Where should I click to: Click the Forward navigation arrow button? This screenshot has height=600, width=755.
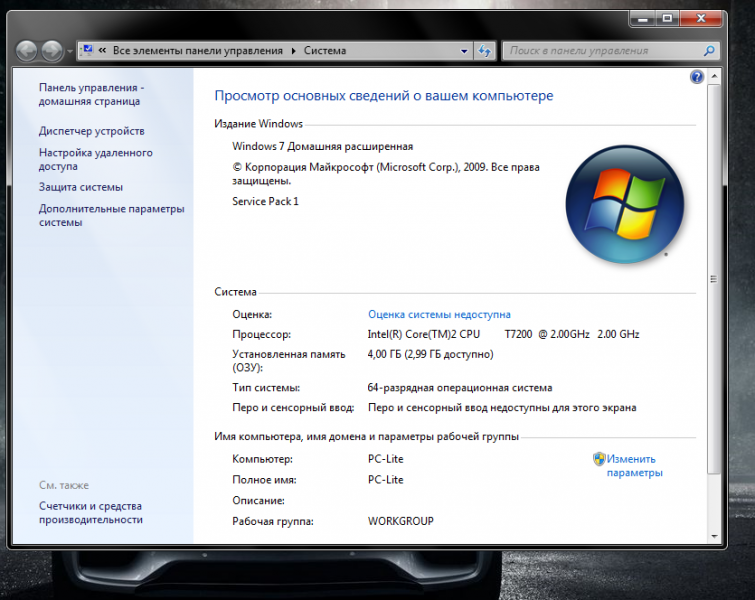click(x=52, y=50)
